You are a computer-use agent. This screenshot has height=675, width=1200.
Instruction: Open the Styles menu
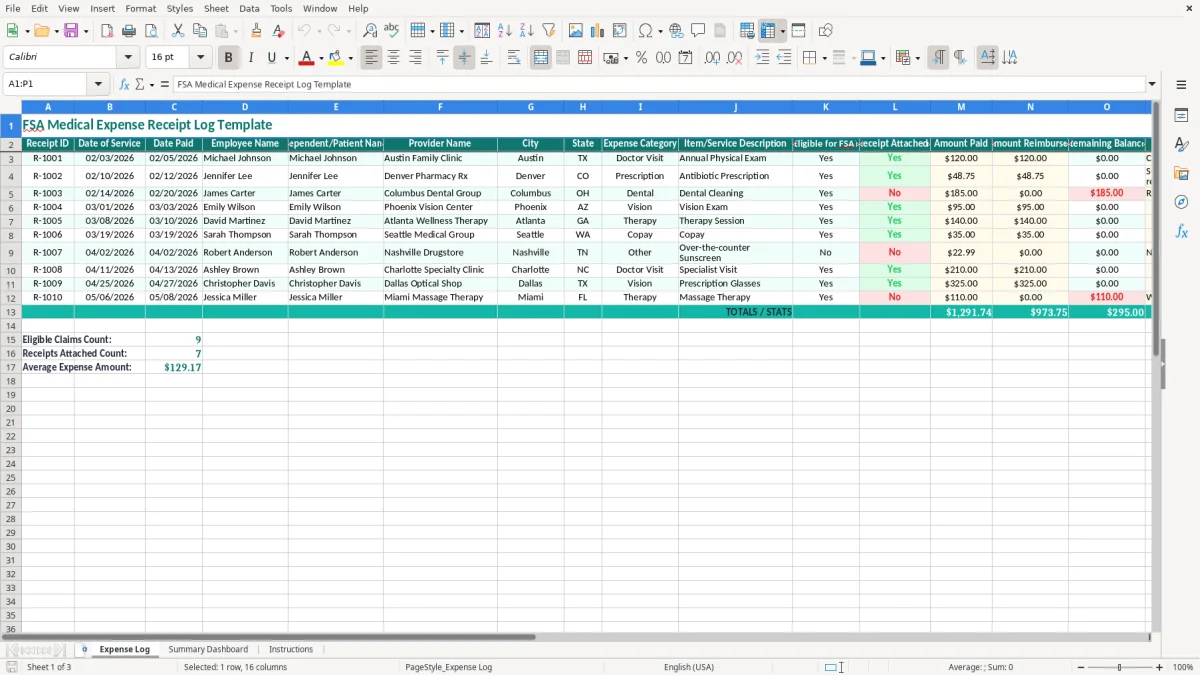coord(180,8)
